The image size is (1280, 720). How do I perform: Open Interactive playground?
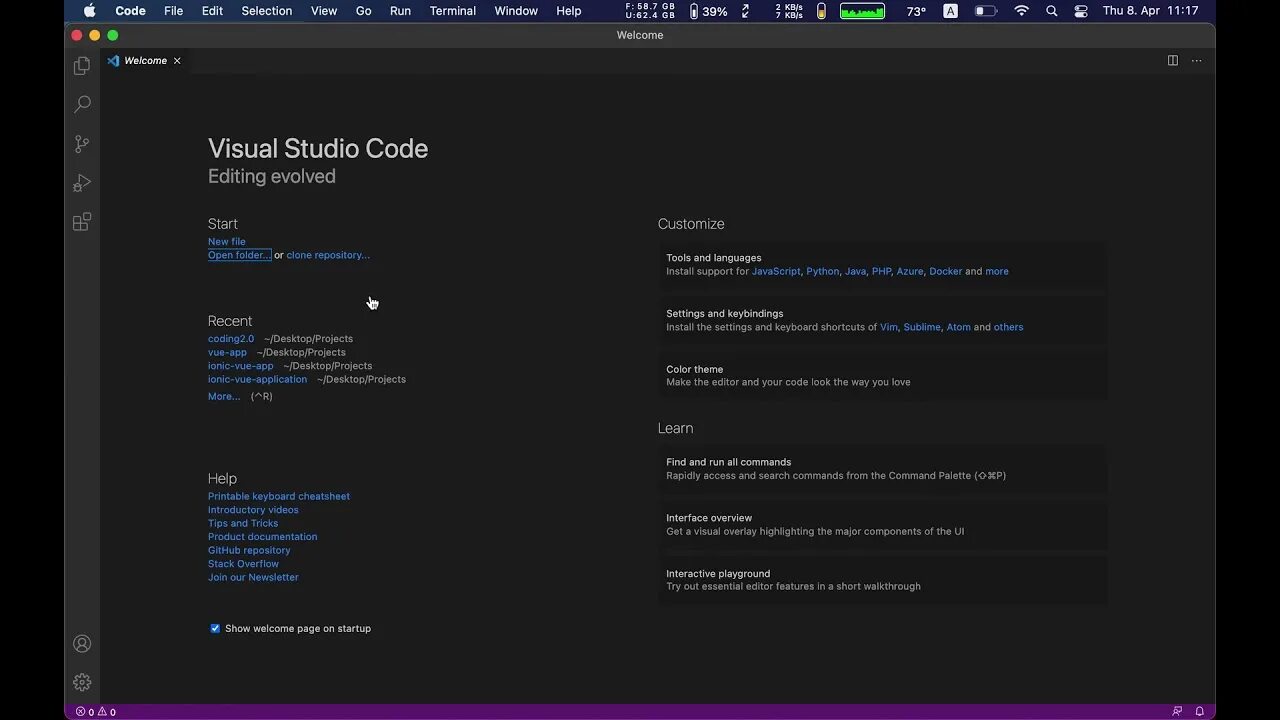[882, 580]
